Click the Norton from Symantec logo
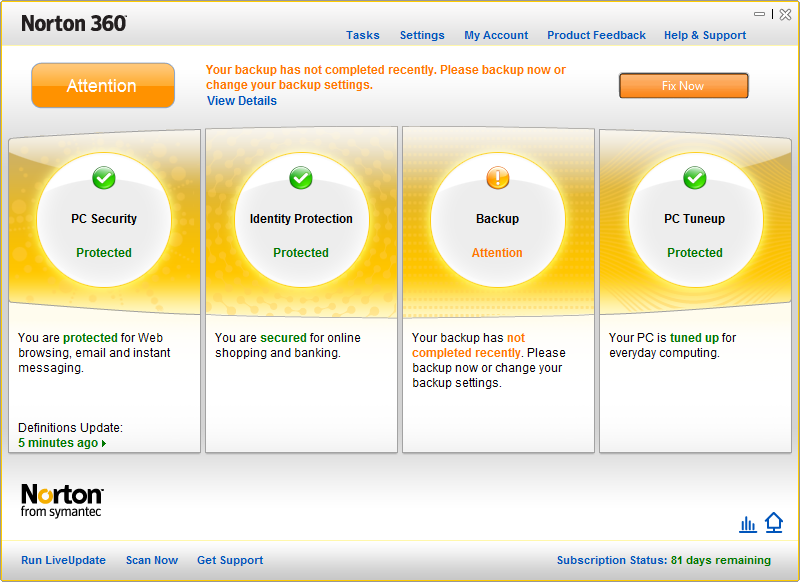Viewport: 800px width, 582px height. pos(62,500)
